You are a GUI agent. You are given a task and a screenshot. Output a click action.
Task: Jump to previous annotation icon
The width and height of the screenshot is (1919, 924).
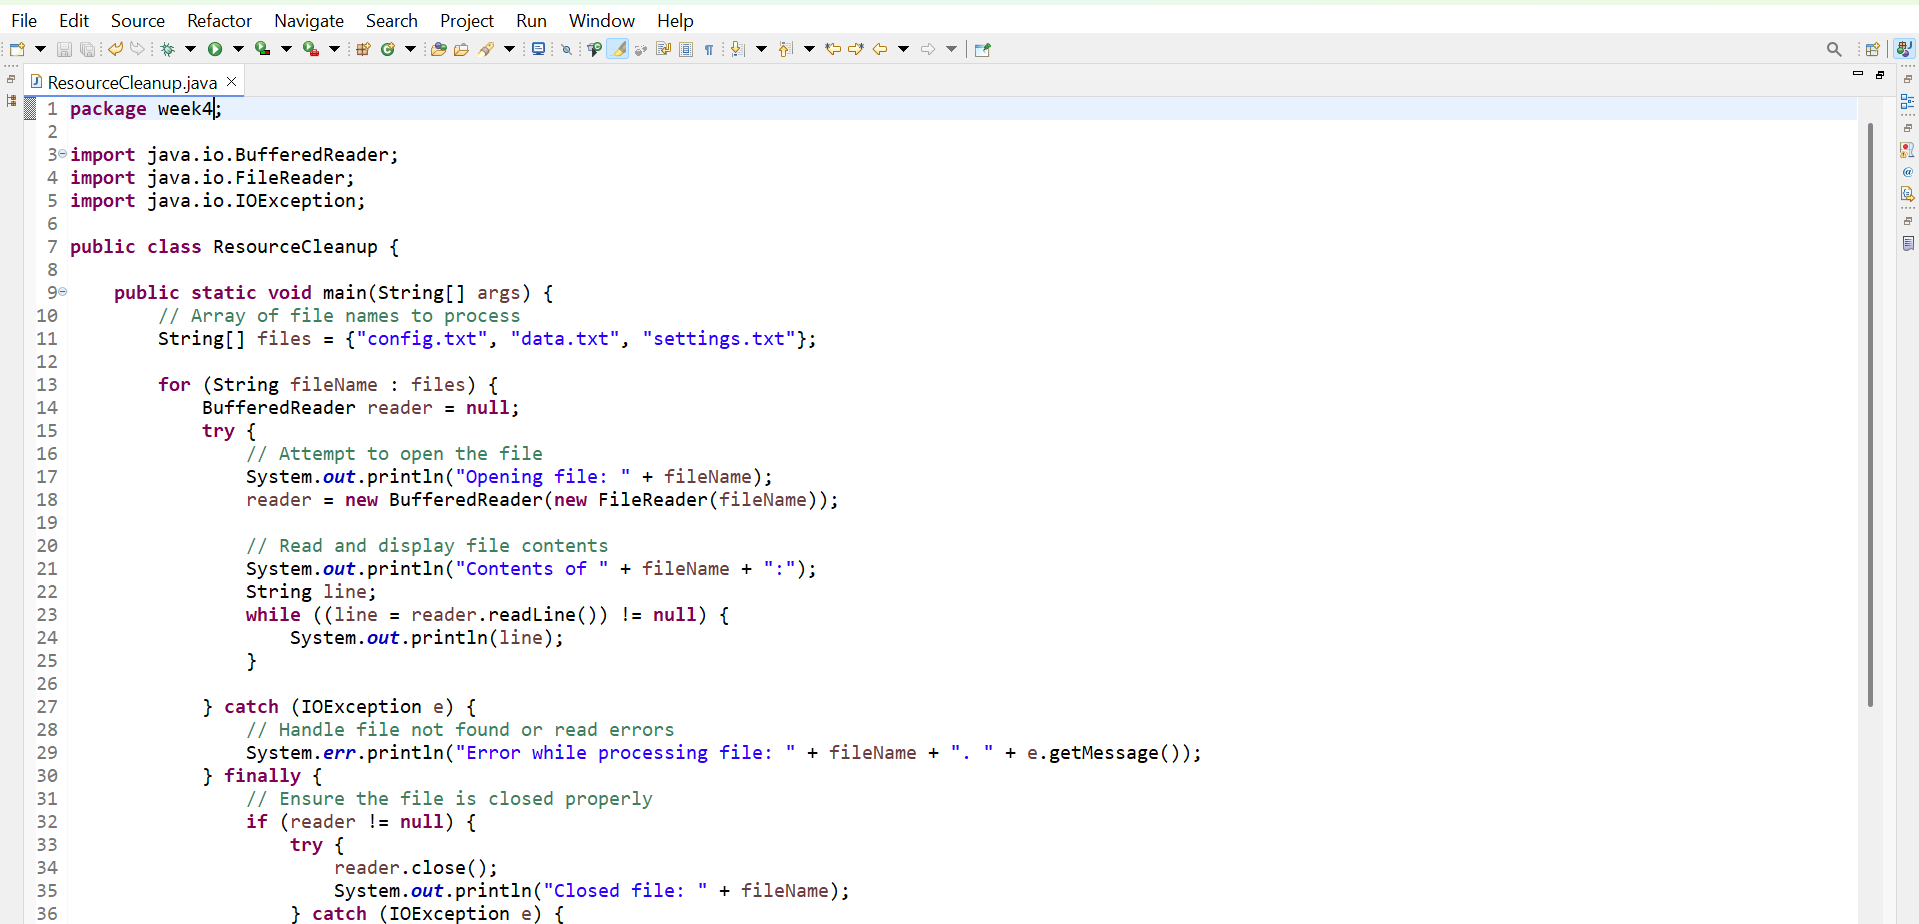tap(786, 49)
